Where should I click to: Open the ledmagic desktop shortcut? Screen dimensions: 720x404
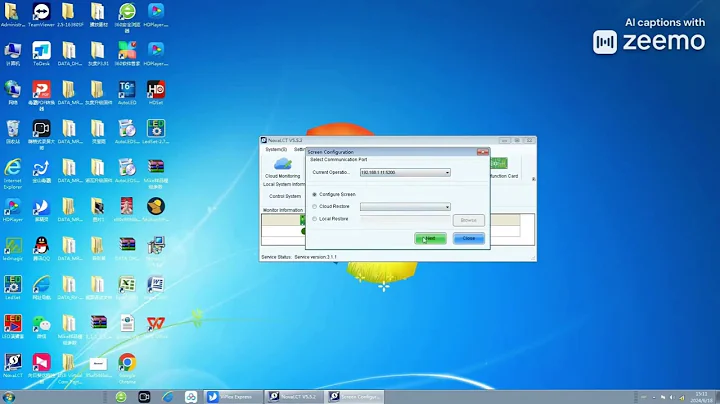pyautogui.click(x=12, y=249)
